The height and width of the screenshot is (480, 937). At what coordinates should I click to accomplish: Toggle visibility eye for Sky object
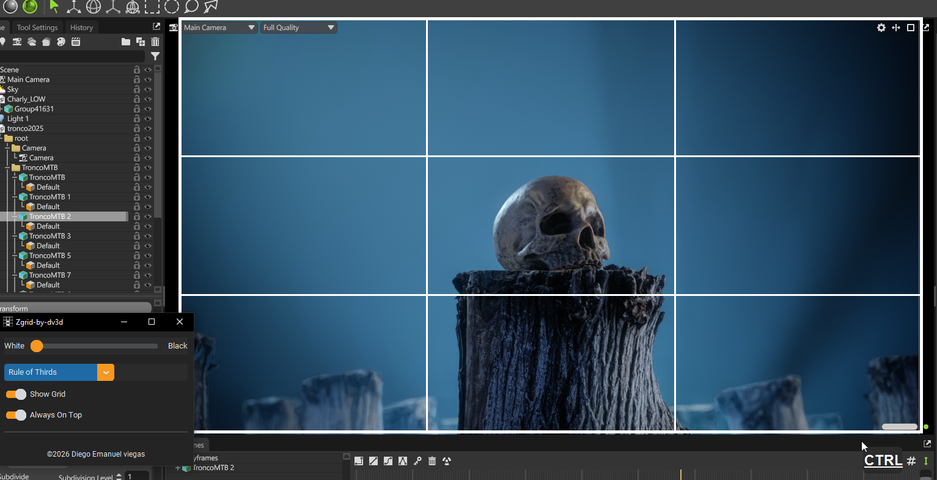[148, 89]
